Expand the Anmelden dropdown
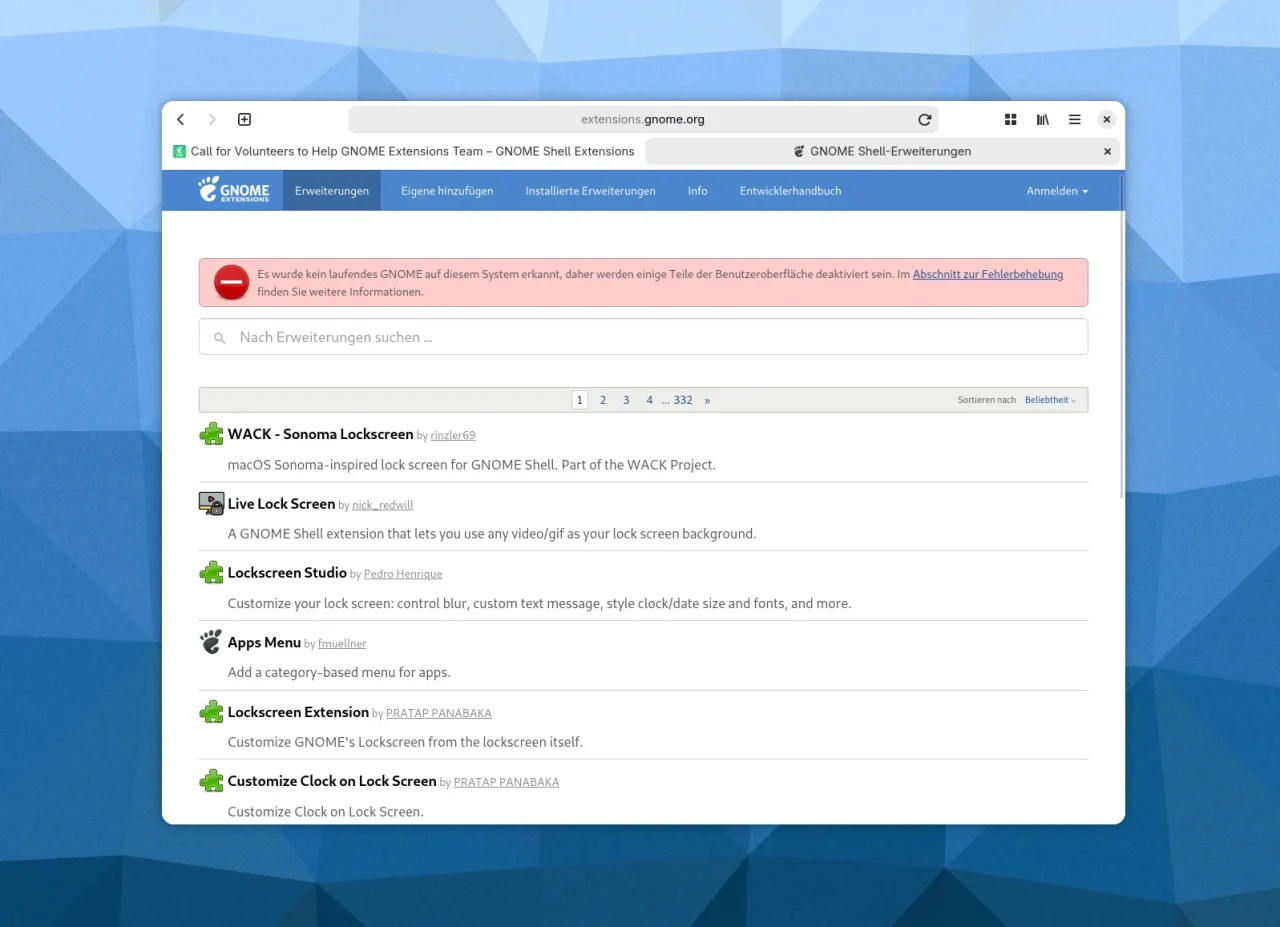 pos(1057,191)
